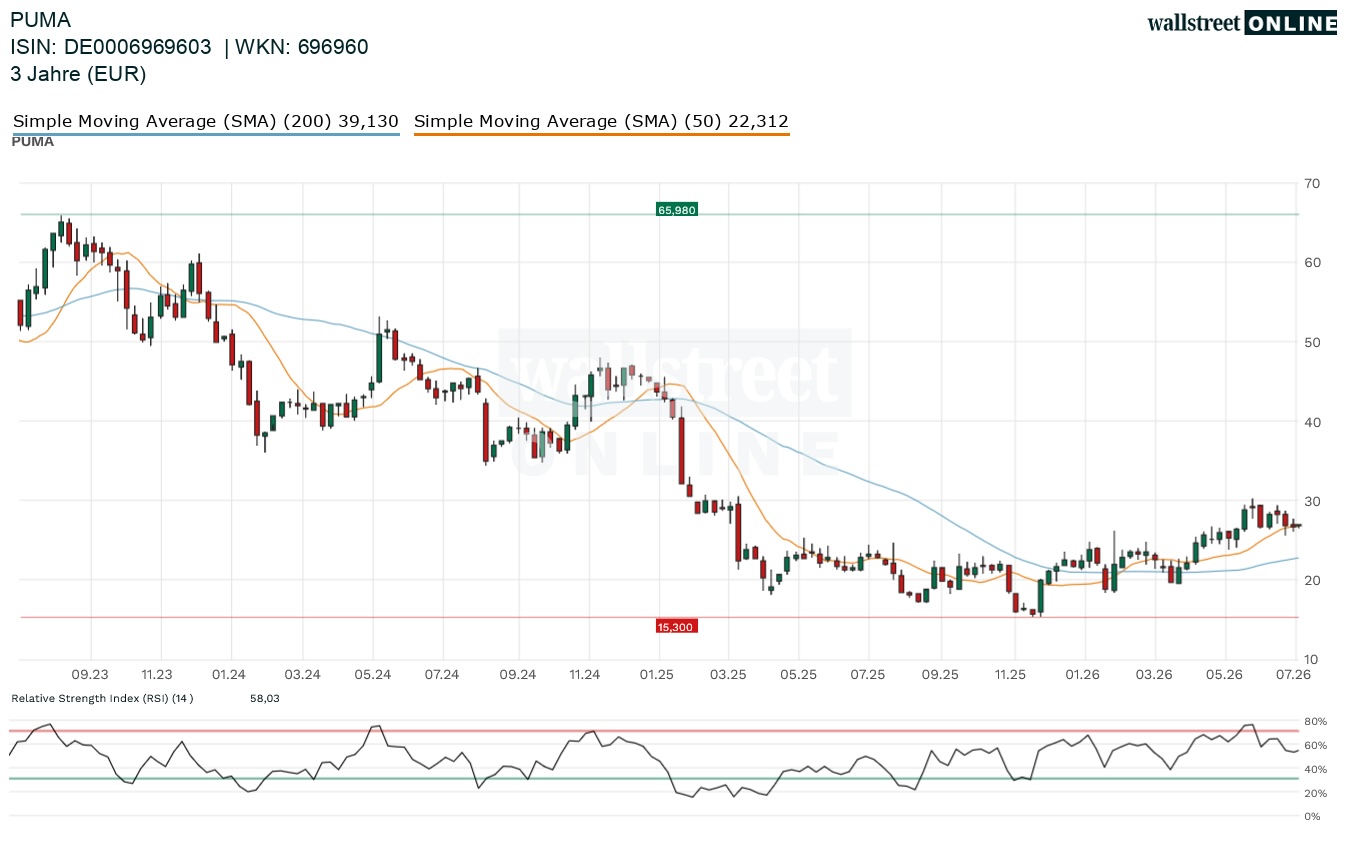This screenshot has width=1349, height=843.
Task: Click the 01.25 date tick on x-axis
Action: 658,675
